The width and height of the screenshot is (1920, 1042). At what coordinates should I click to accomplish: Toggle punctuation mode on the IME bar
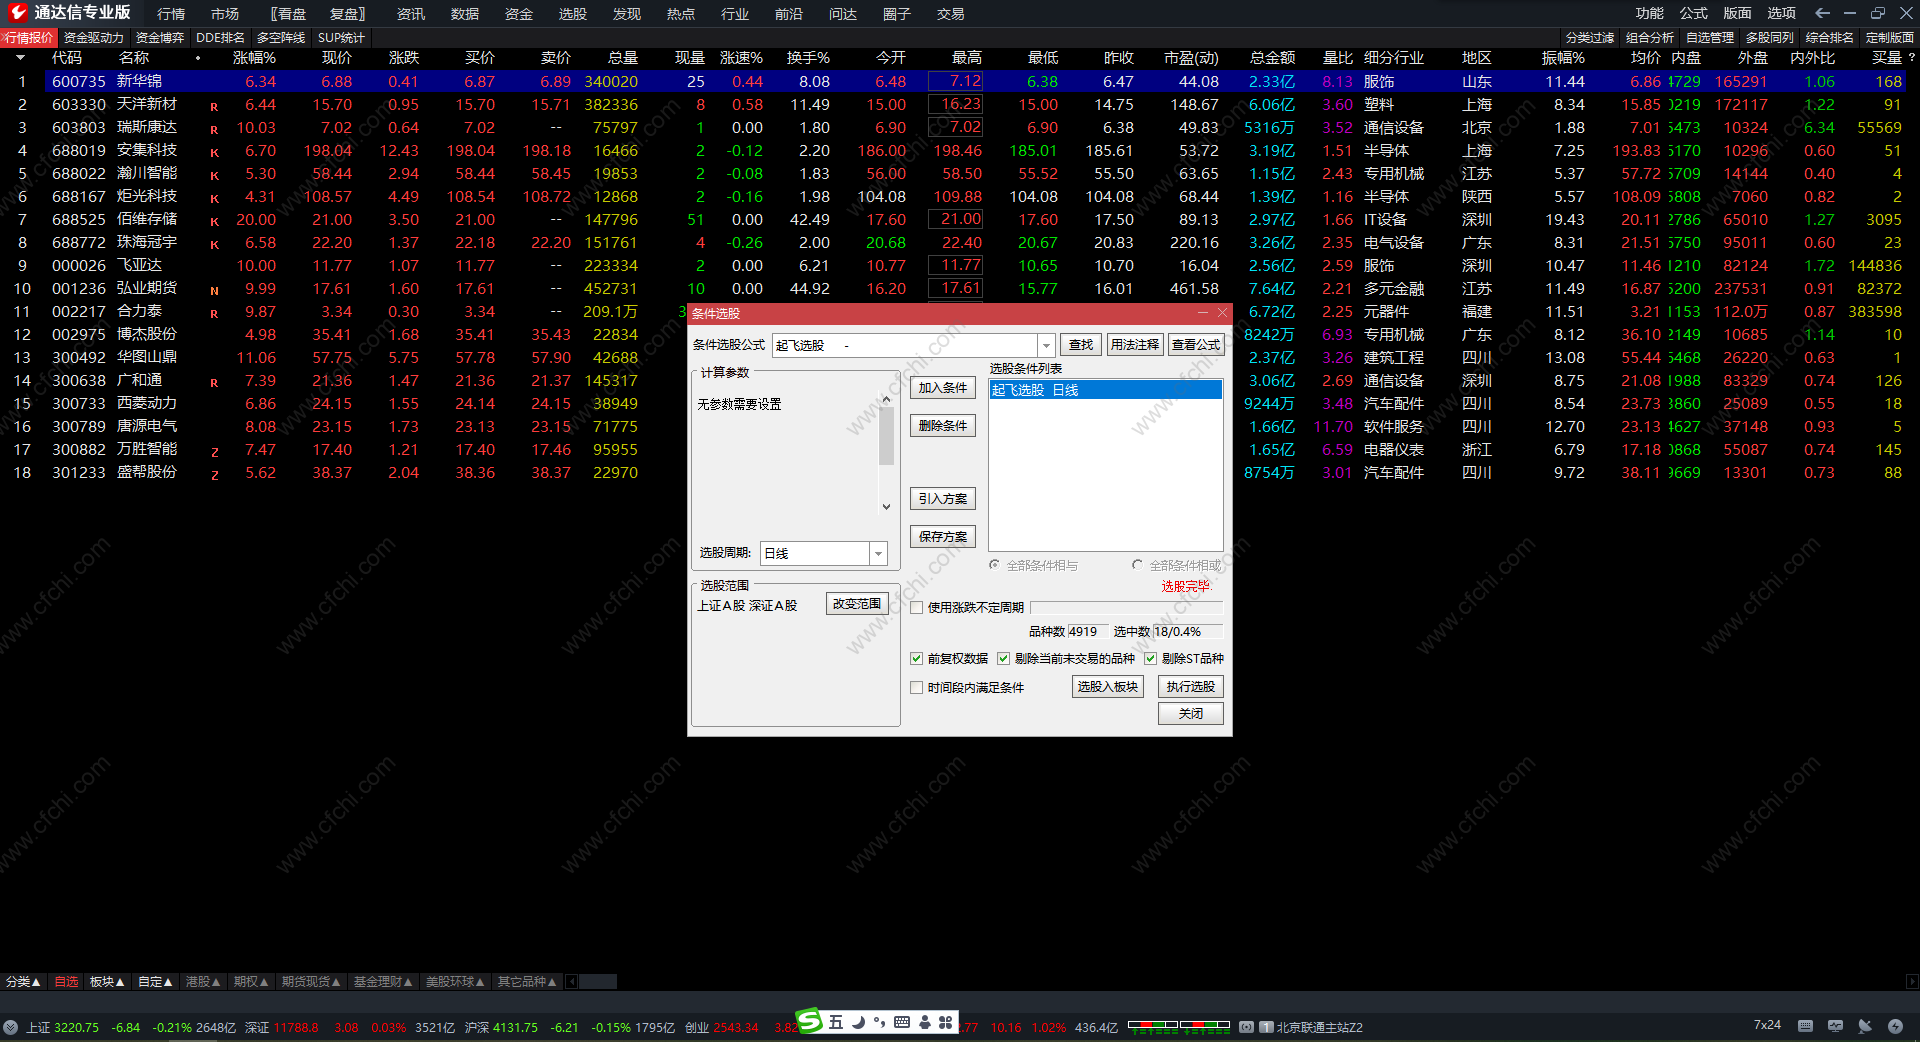[x=879, y=1022]
